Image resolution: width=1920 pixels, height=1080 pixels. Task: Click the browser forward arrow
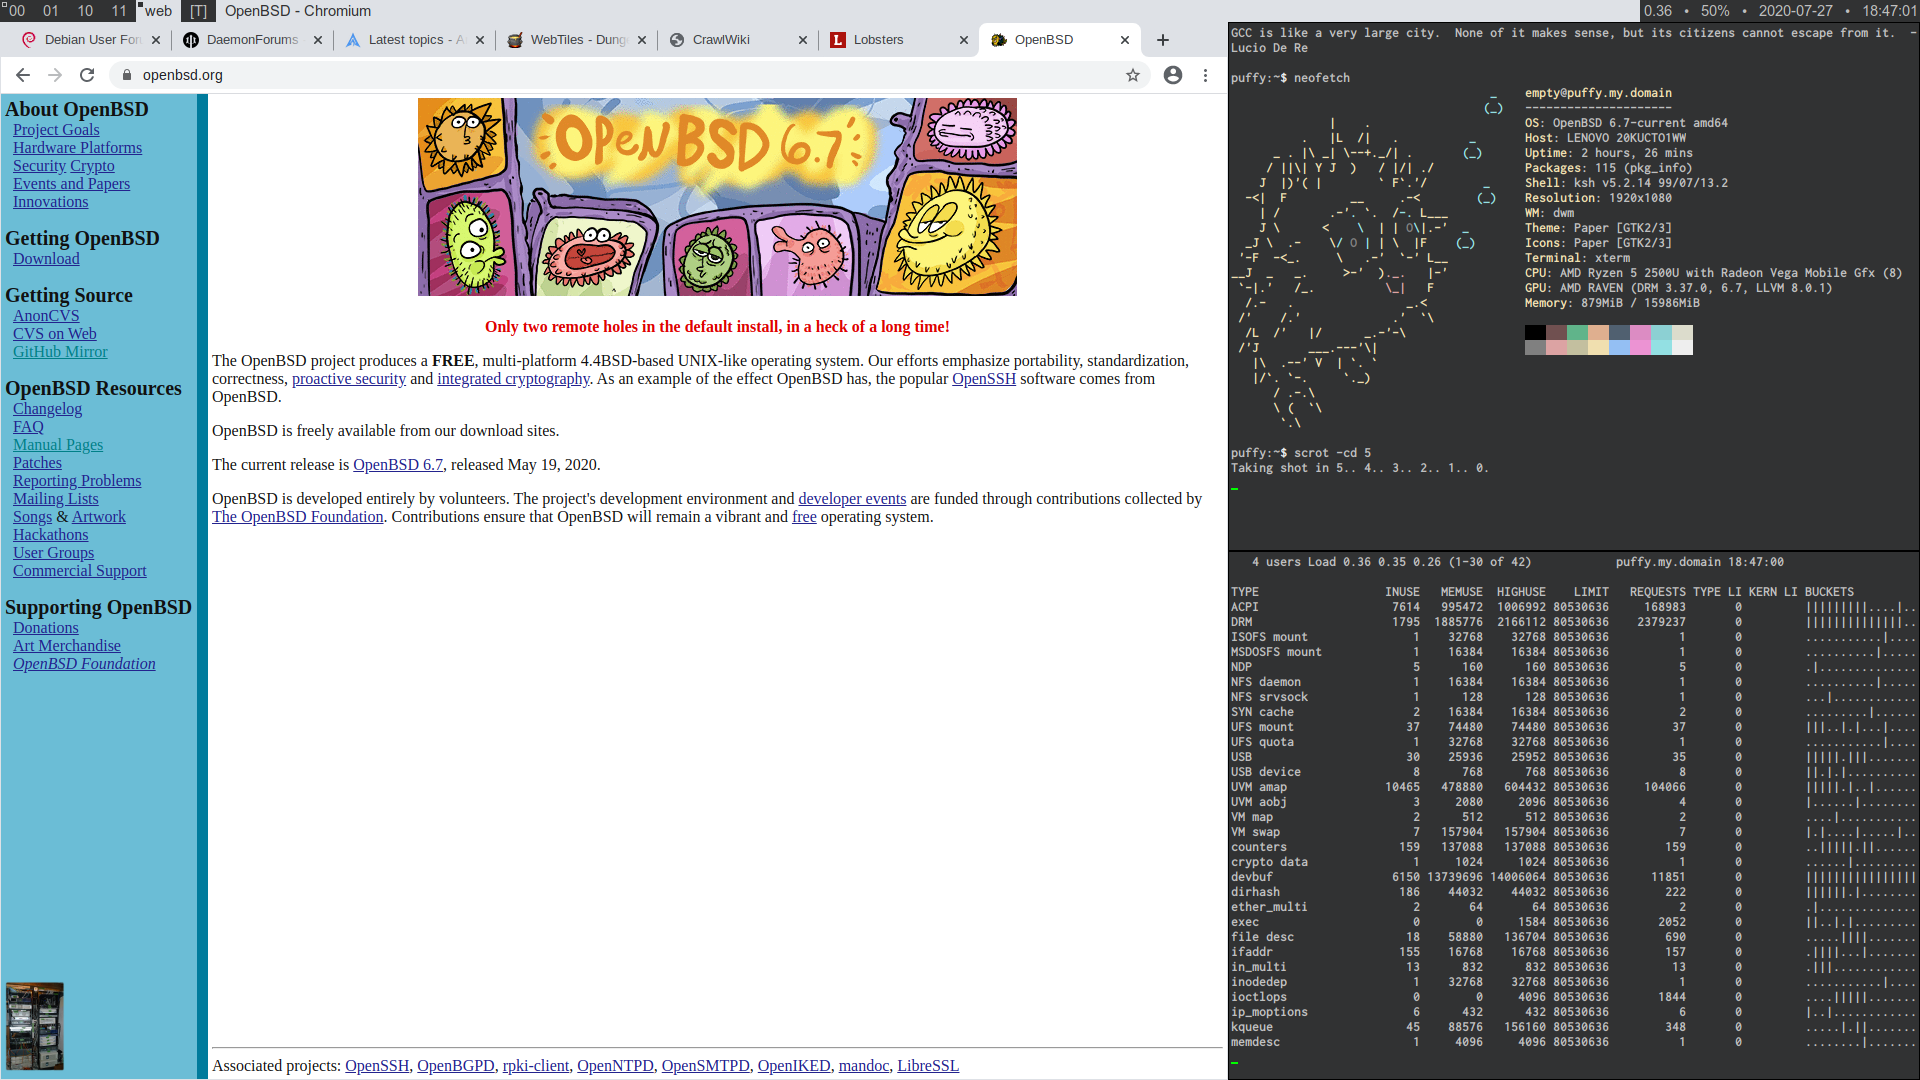coord(55,75)
